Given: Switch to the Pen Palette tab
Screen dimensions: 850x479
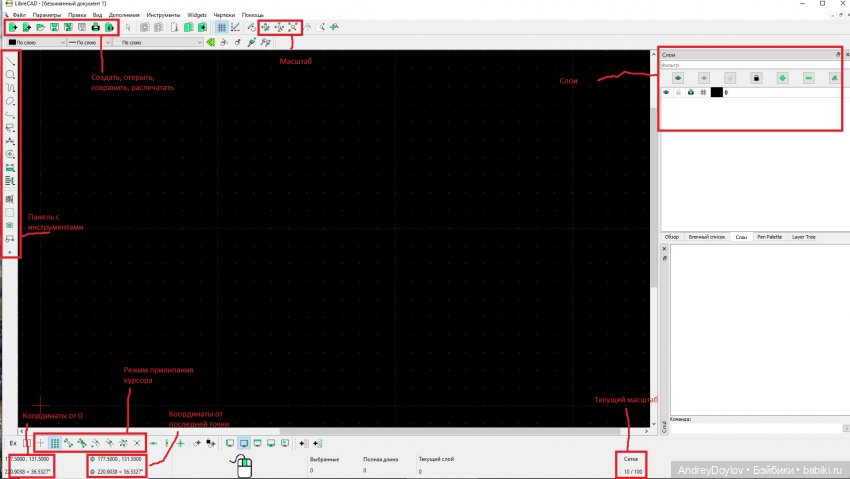Looking at the screenshot, I should [770, 237].
